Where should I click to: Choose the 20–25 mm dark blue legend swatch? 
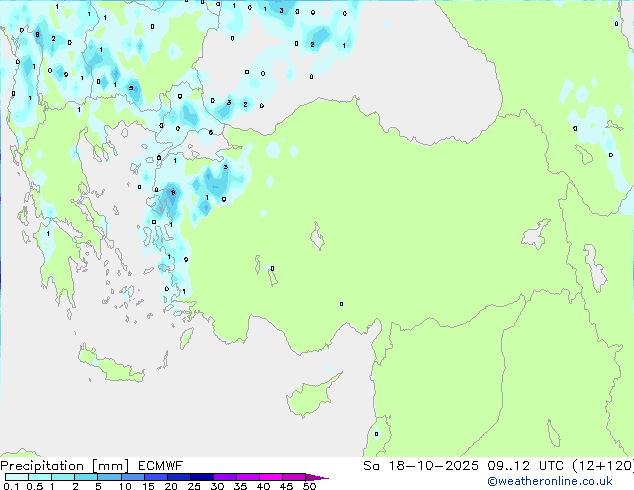178,477
